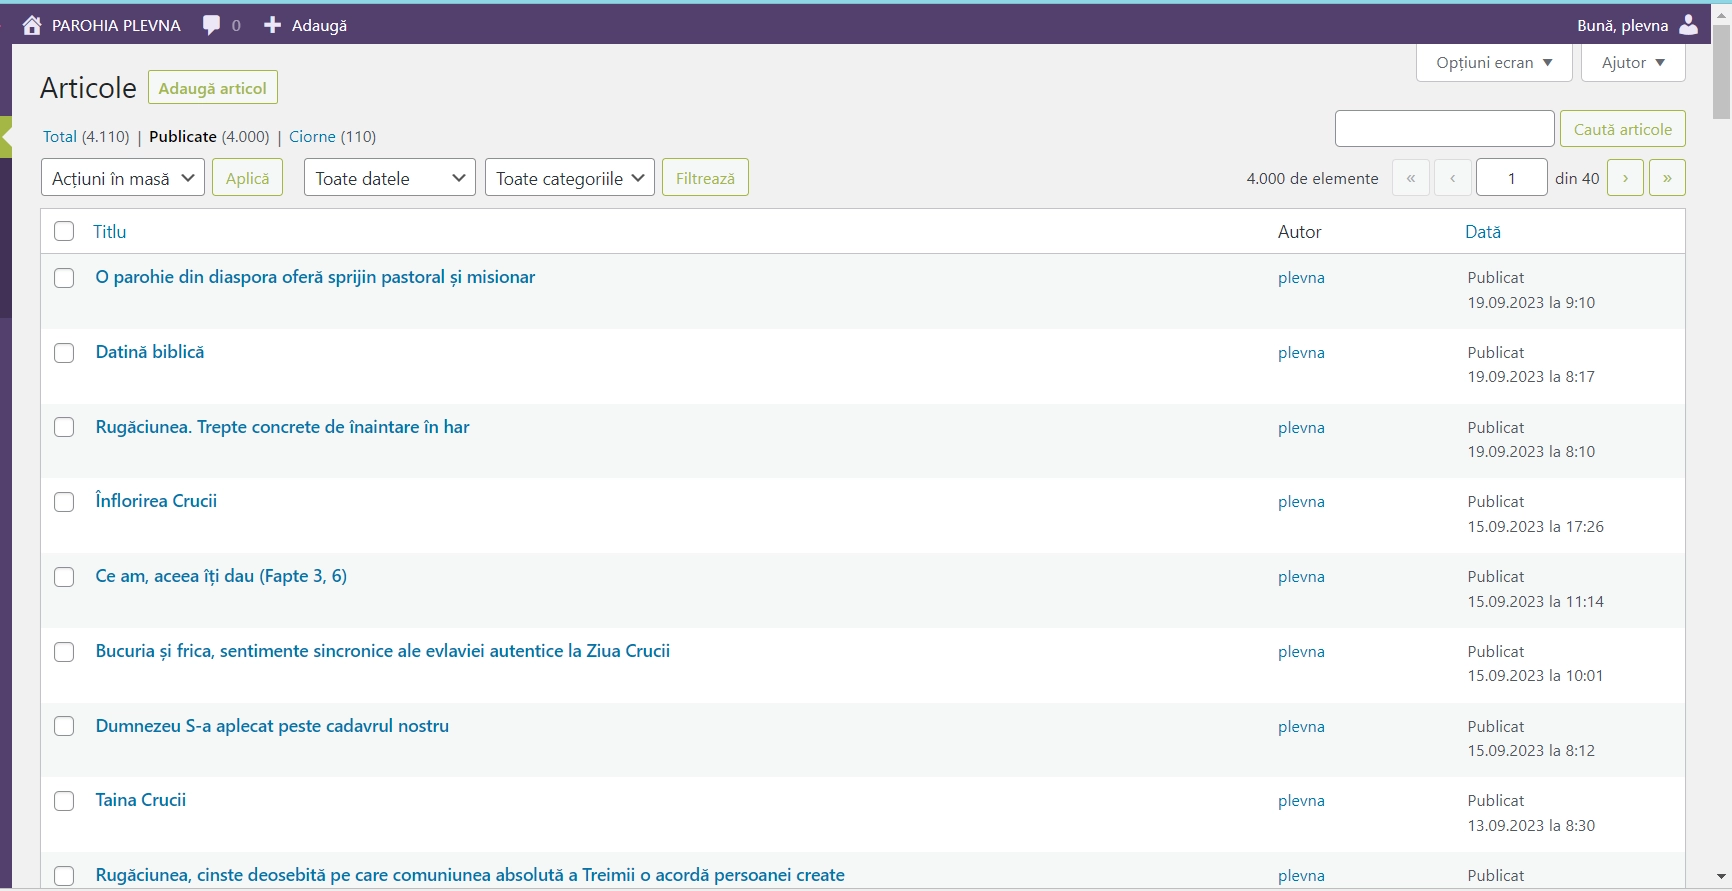
Task: Click the Autor column header
Action: 1299,231
